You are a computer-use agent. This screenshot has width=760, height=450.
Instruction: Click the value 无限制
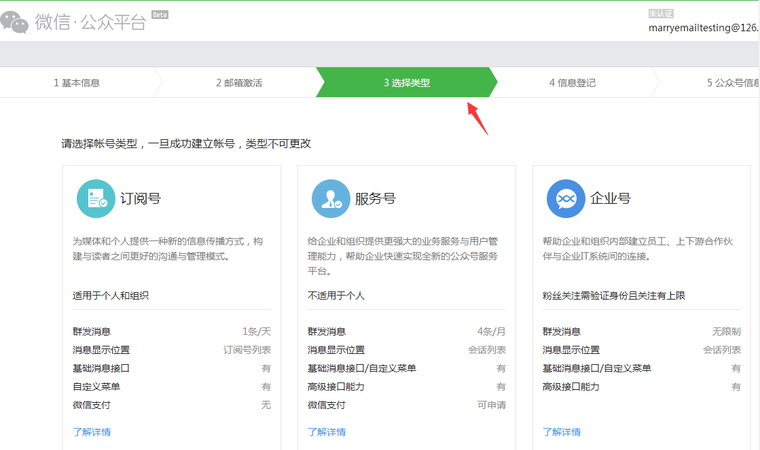pos(727,332)
